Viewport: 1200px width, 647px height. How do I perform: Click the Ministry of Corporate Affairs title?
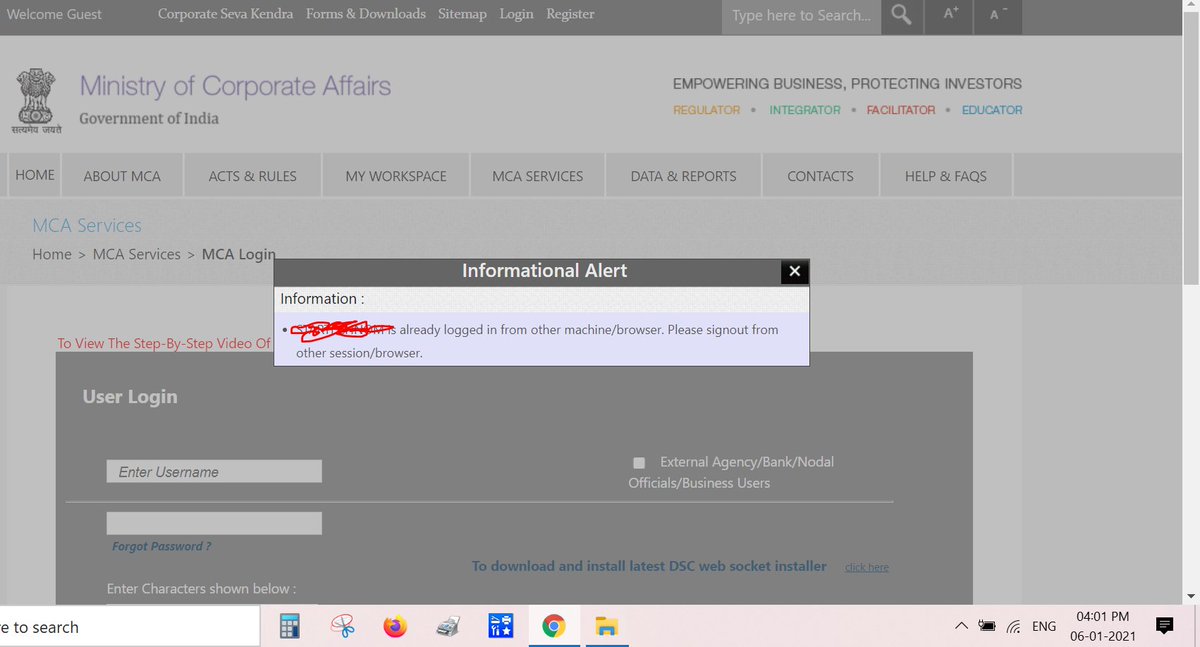[235, 87]
